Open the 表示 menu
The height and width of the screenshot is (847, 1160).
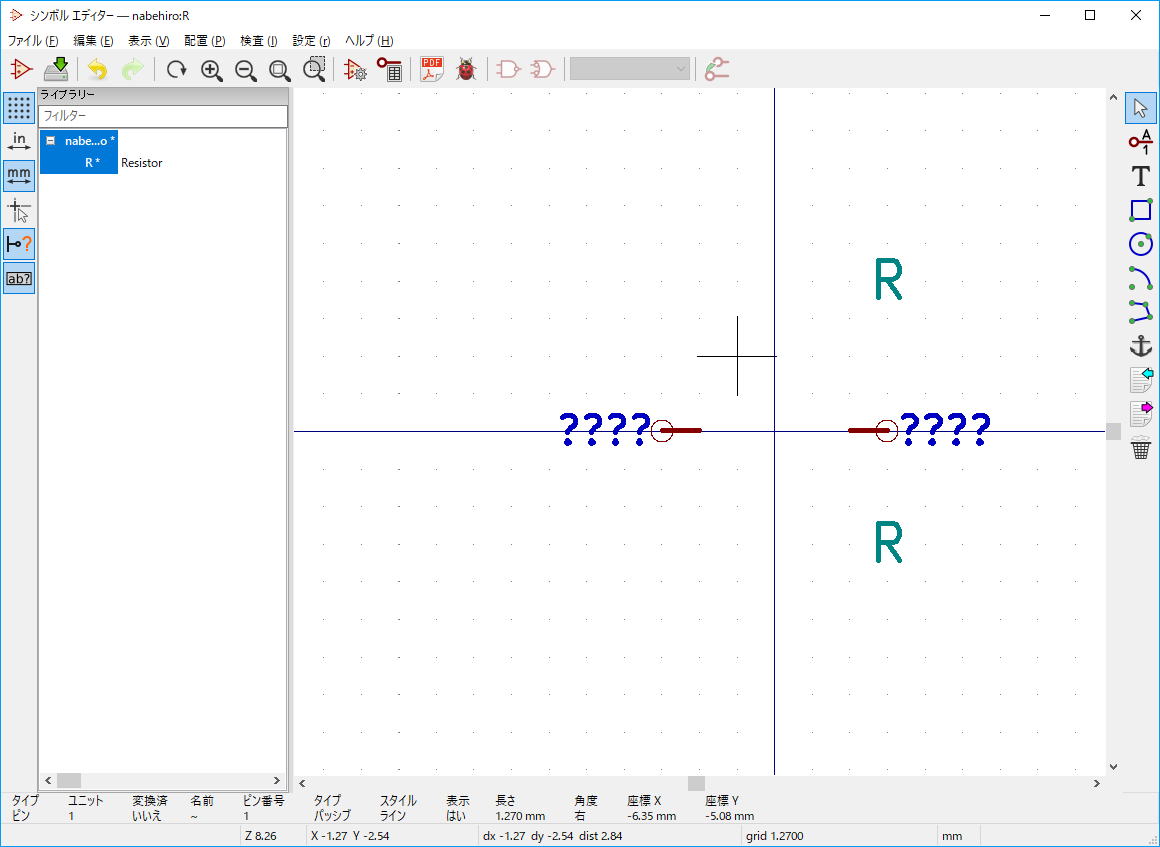click(149, 41)
